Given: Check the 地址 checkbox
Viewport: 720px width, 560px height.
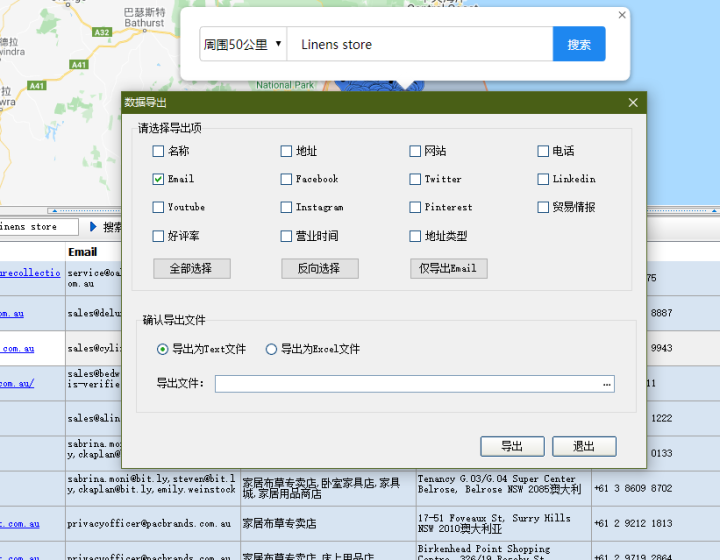Looking at the screenshot, I should [x=286, y=151].
